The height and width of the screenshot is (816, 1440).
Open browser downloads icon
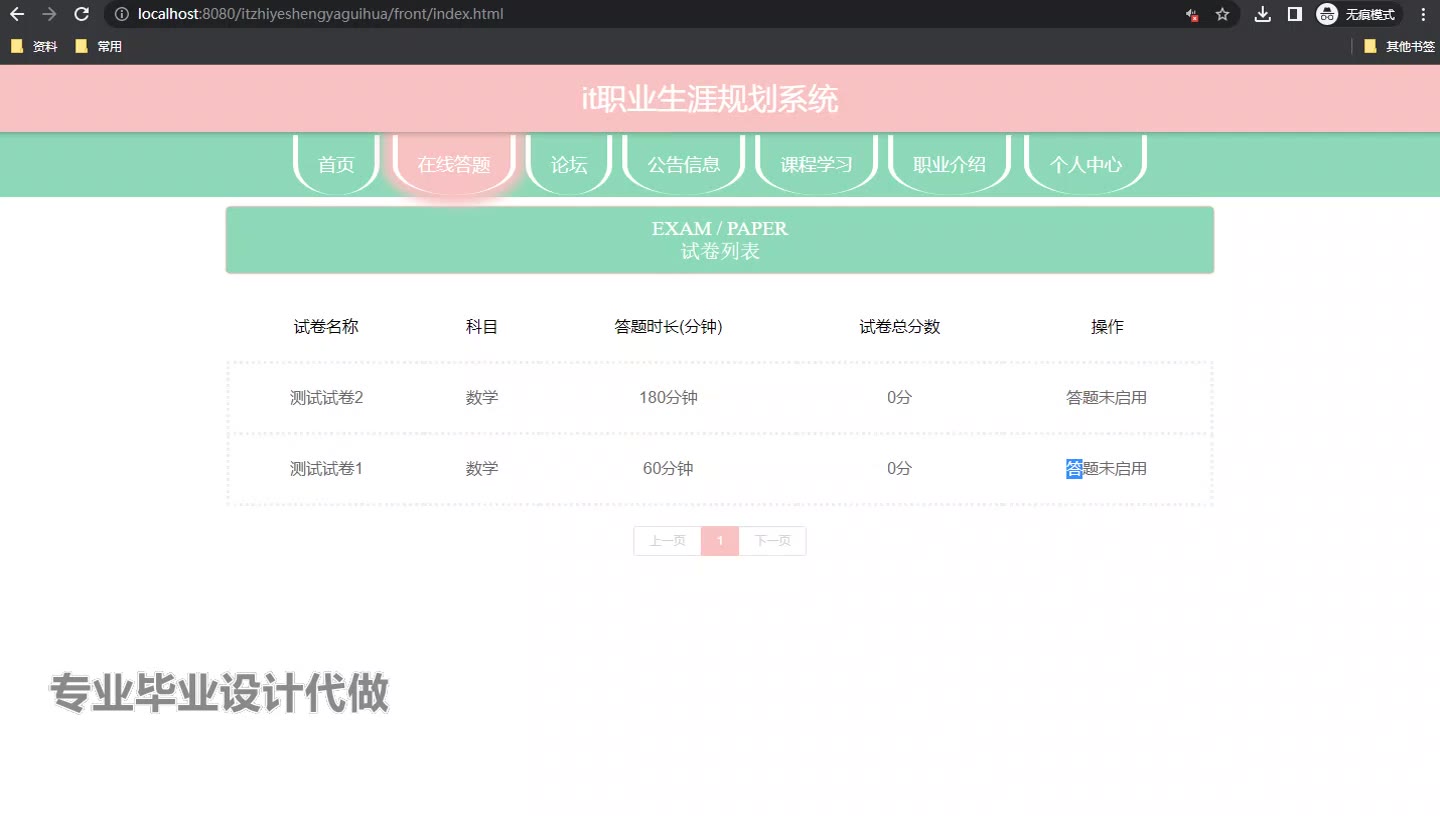tap(1263, 14)
